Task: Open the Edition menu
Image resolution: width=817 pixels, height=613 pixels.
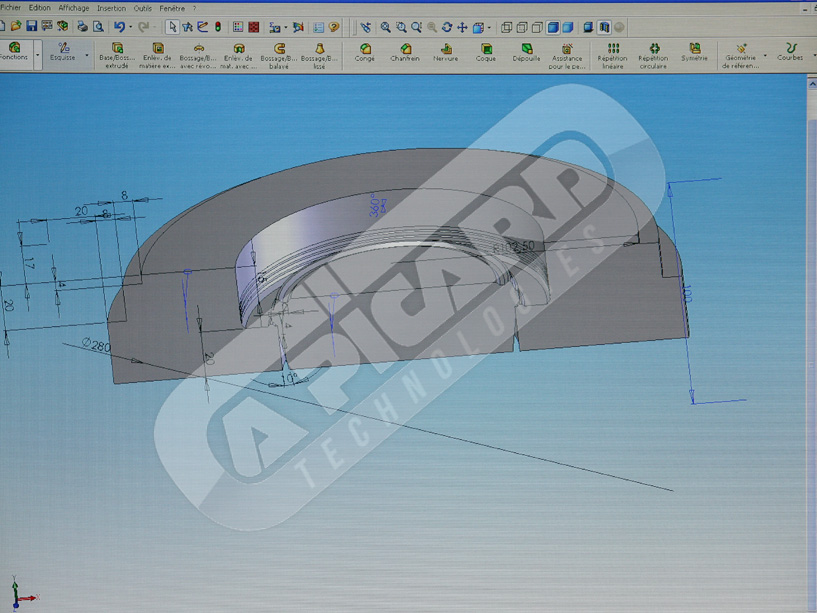Action: [x=40, y=8]
